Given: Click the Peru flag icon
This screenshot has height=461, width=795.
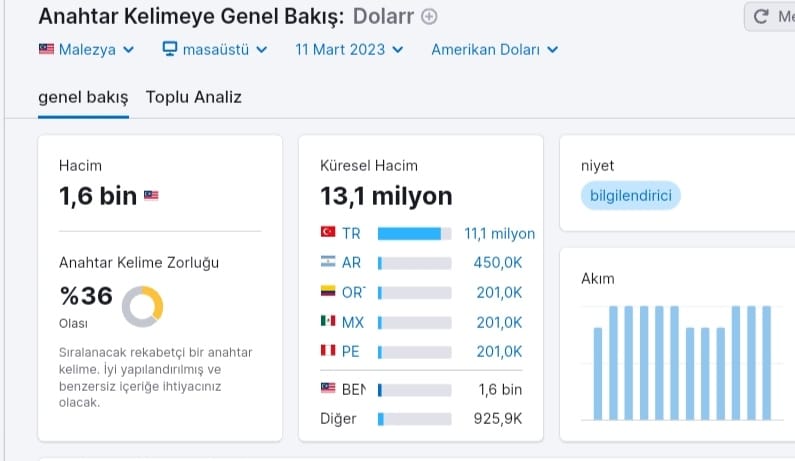Looking at the screenshot, I should 328,350.
